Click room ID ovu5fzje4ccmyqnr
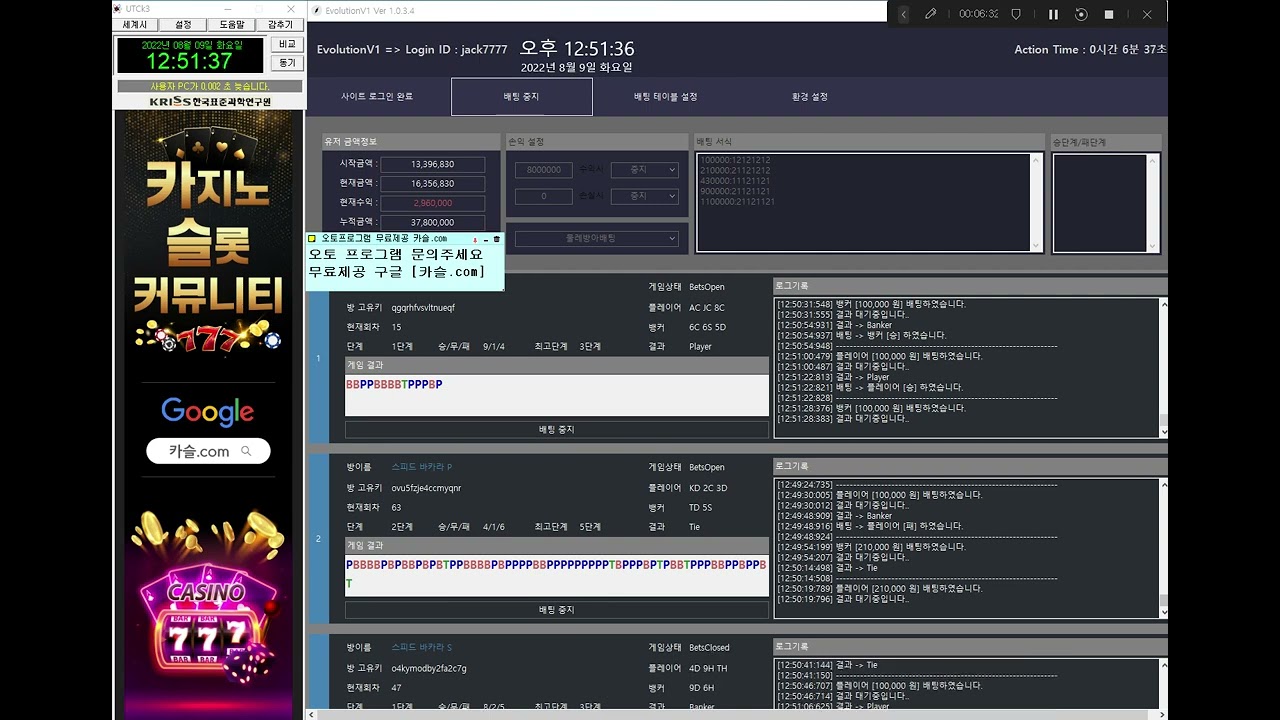The image size is (1280, 720). point(426,488)
